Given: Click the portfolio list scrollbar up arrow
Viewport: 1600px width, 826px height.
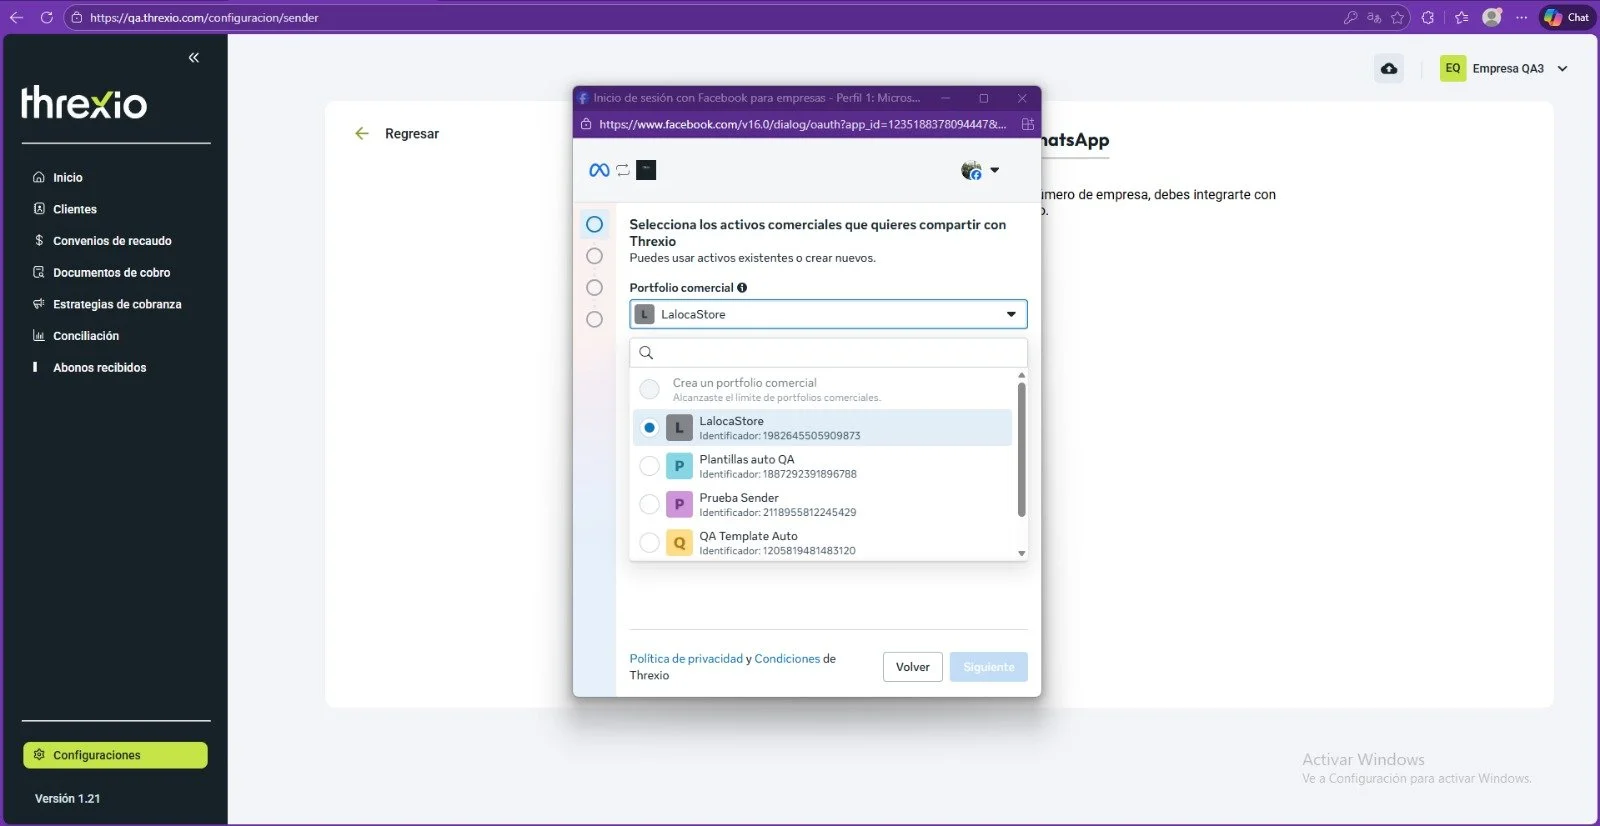Looking at the screenshot, I should (x=1021, y=375).
